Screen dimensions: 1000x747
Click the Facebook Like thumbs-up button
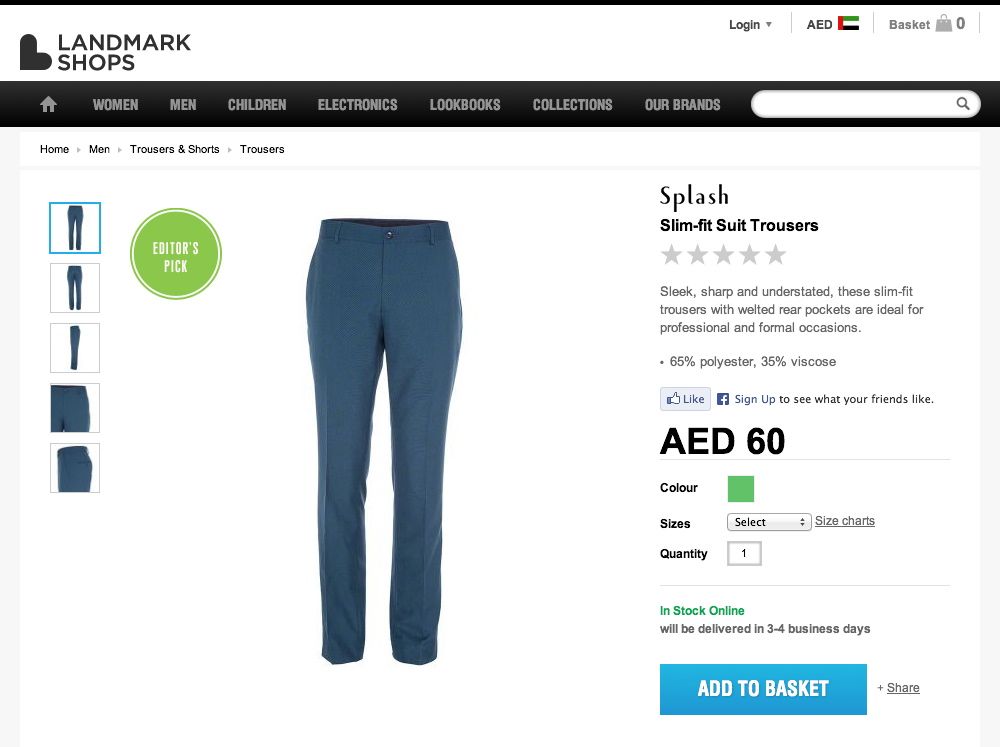(x=685, y=399)
